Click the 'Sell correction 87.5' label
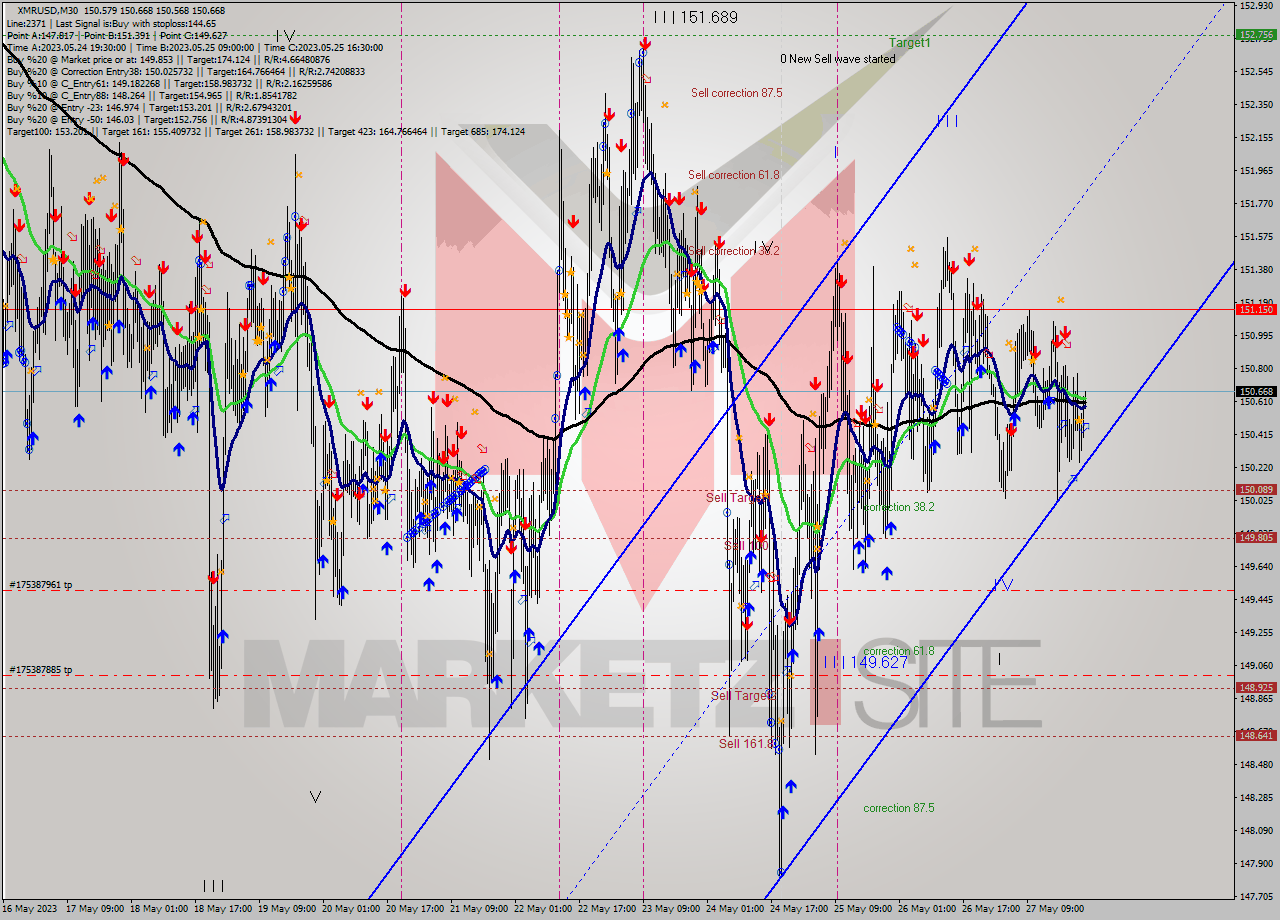Screen dimensions: 1280x920 (x=737, y=93)
